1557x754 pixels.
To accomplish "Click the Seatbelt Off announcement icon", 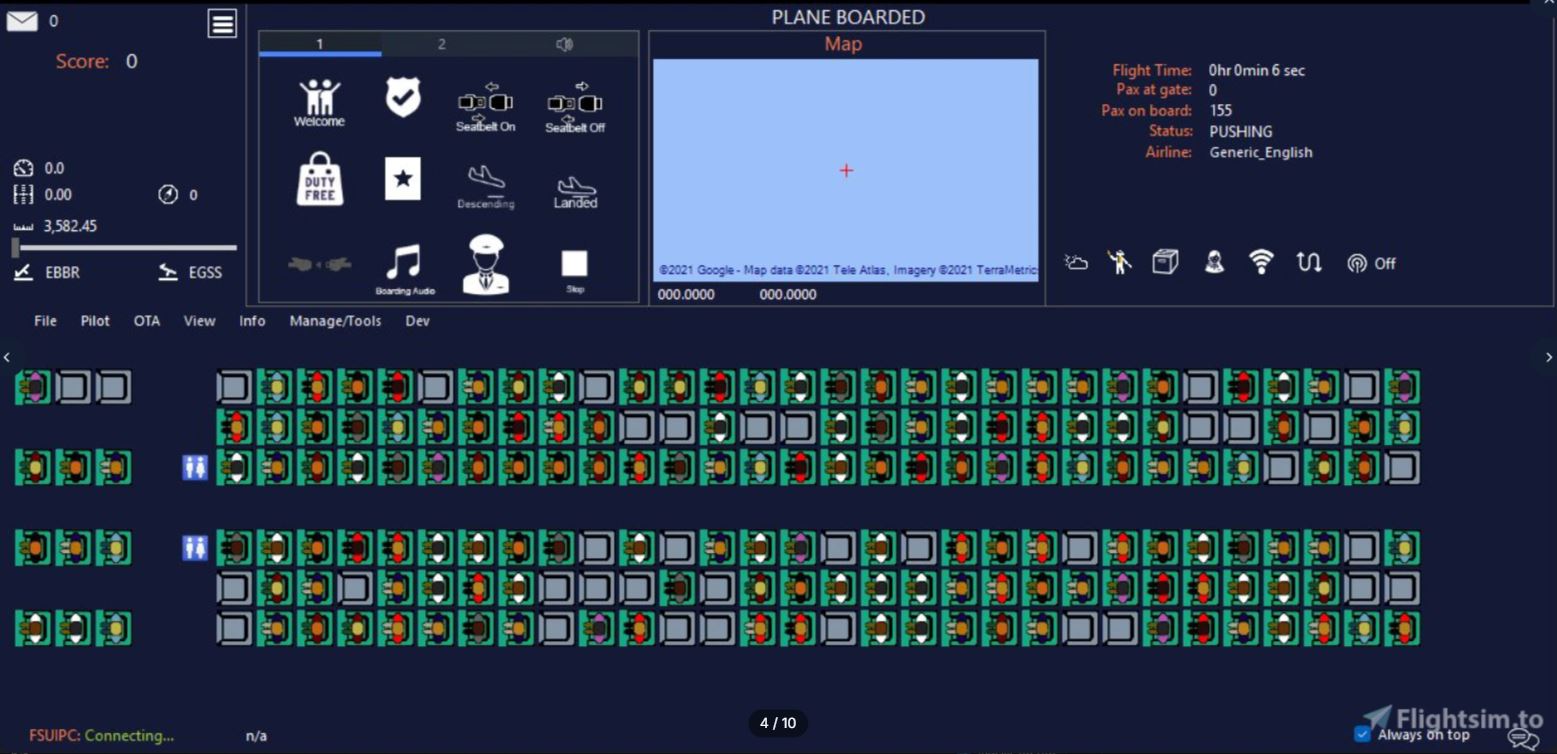I will [x=575, y=106].
